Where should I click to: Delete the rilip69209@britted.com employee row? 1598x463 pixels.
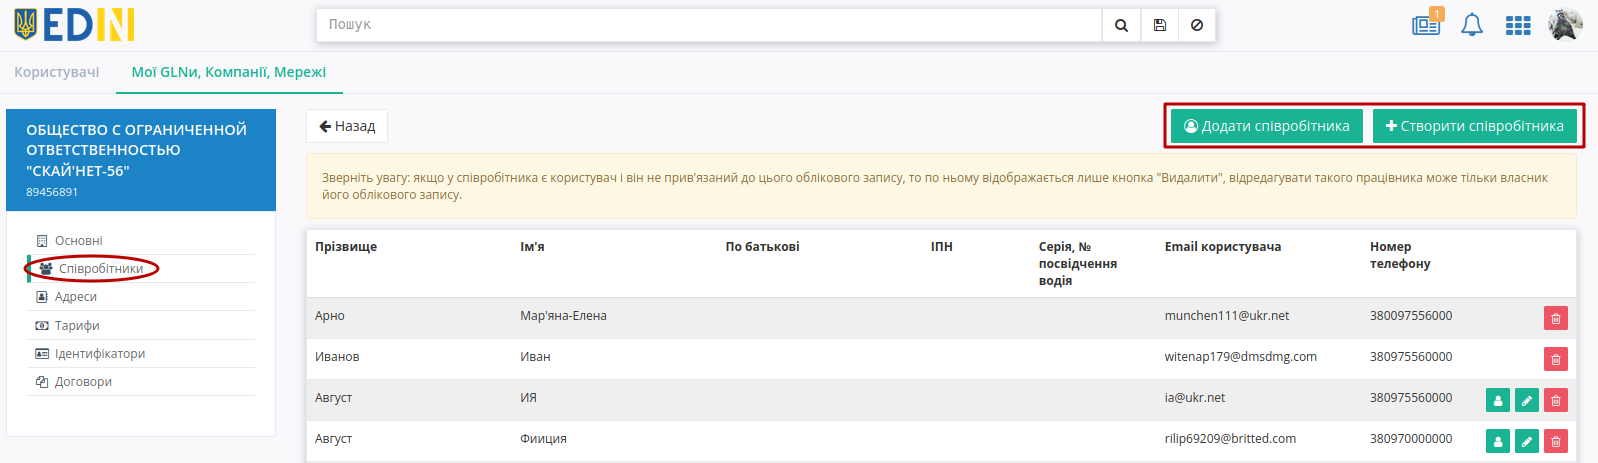pyautogui.click(x=1555, y=441)
